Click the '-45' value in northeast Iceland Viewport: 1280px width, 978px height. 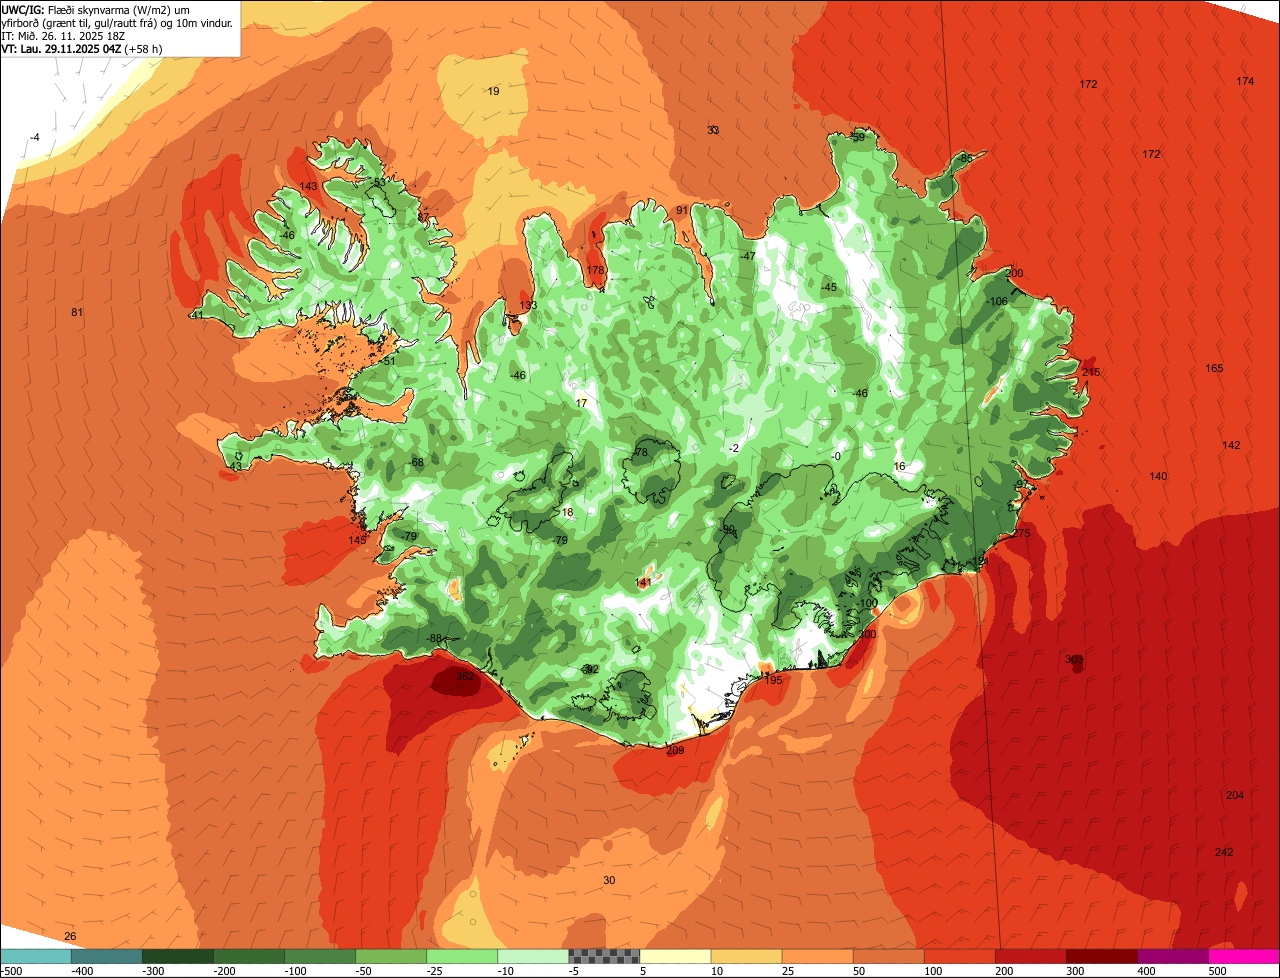(x=829, y=287)
